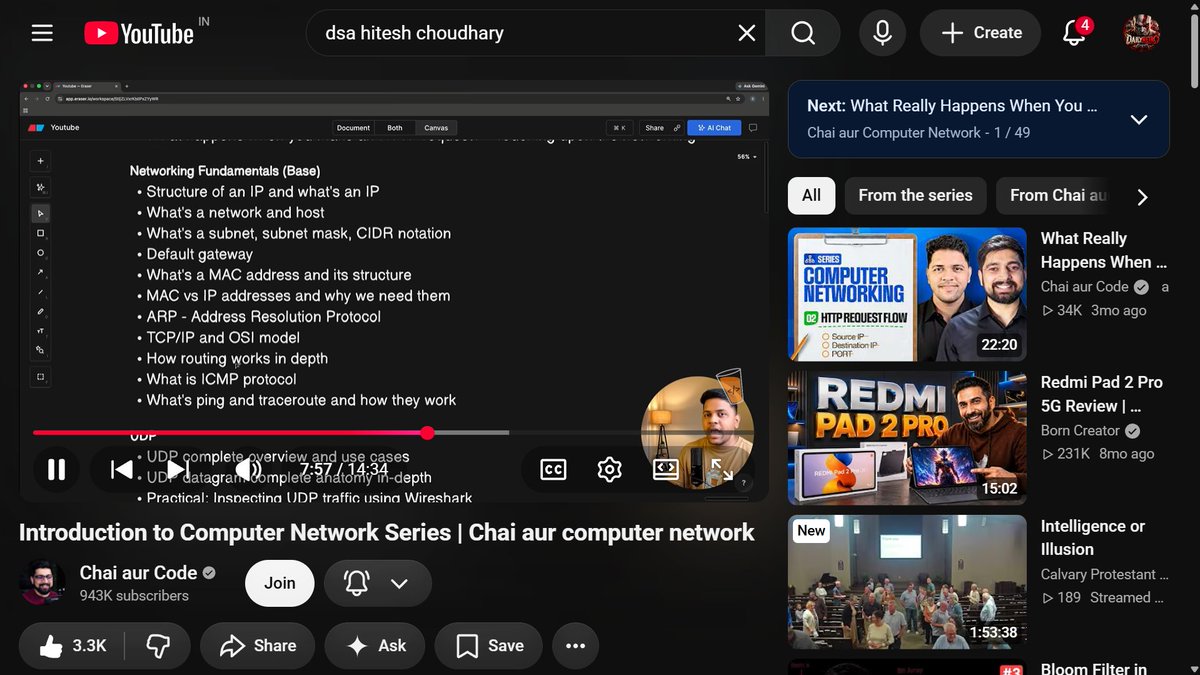Mute the video volume
The height and width of the screenshot is (675, 1200).
[x=247, y=469]
